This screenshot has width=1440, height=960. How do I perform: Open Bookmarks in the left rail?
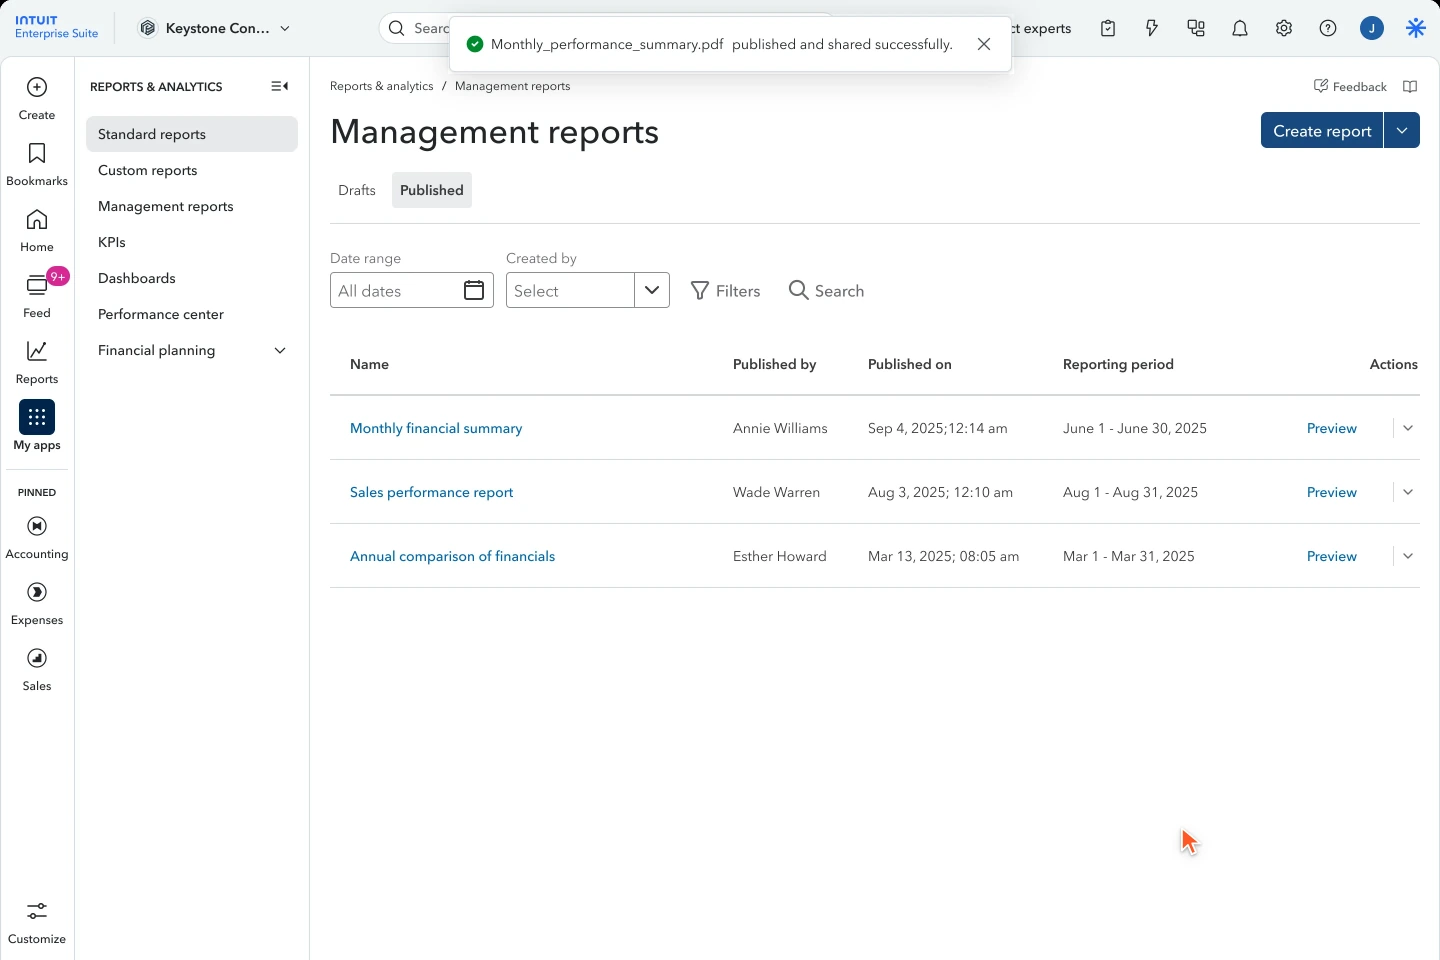(37, 165)
